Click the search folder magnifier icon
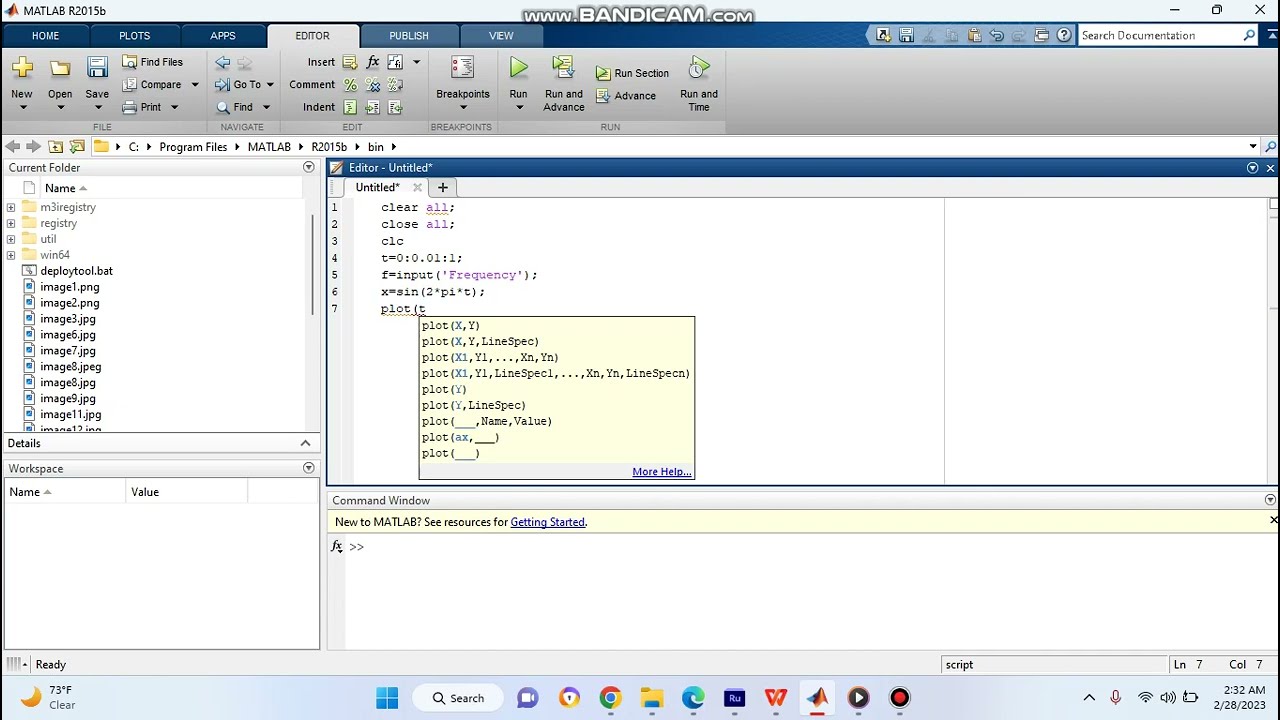 (x=1271, y=147)
